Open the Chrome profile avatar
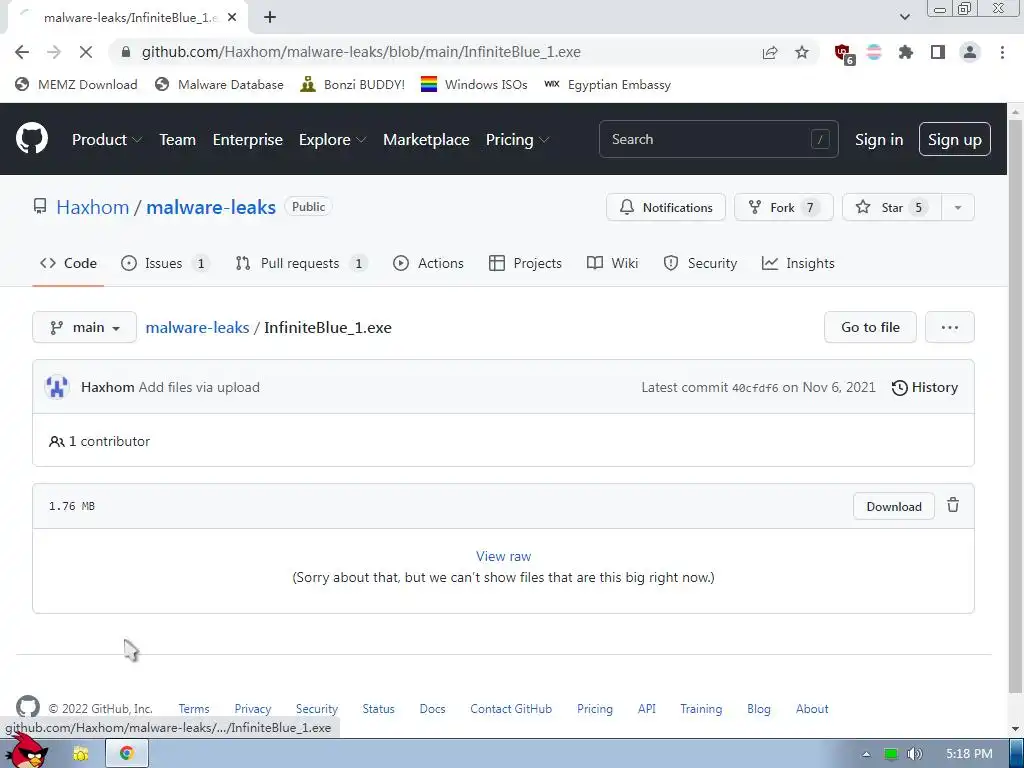 pos(970,52)
